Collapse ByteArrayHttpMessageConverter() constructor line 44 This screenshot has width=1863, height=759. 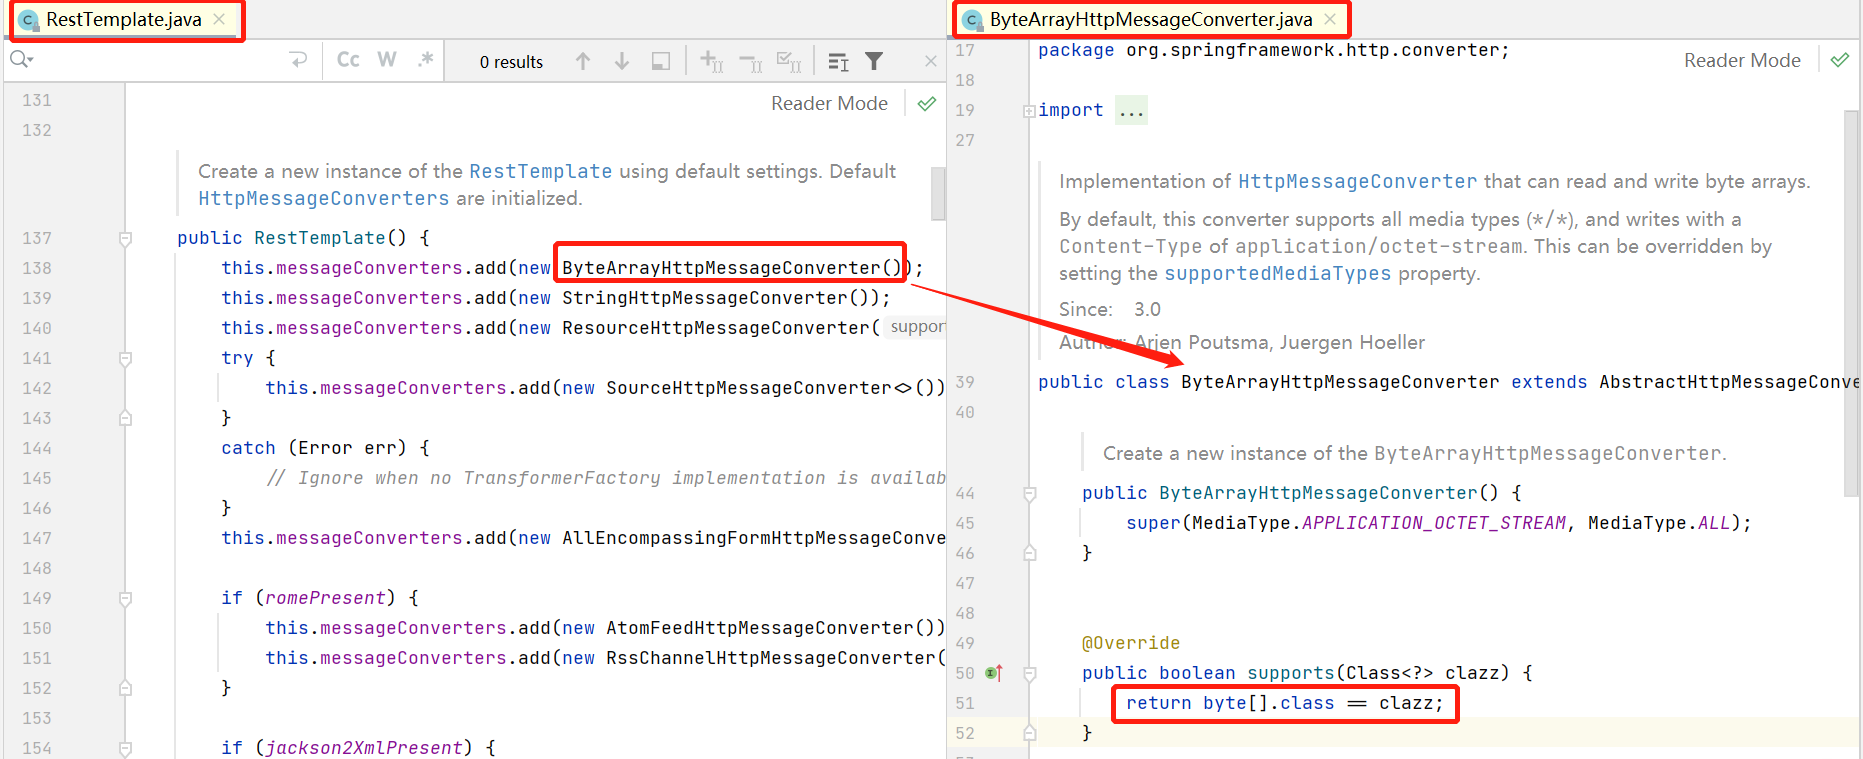(1029, 493)
